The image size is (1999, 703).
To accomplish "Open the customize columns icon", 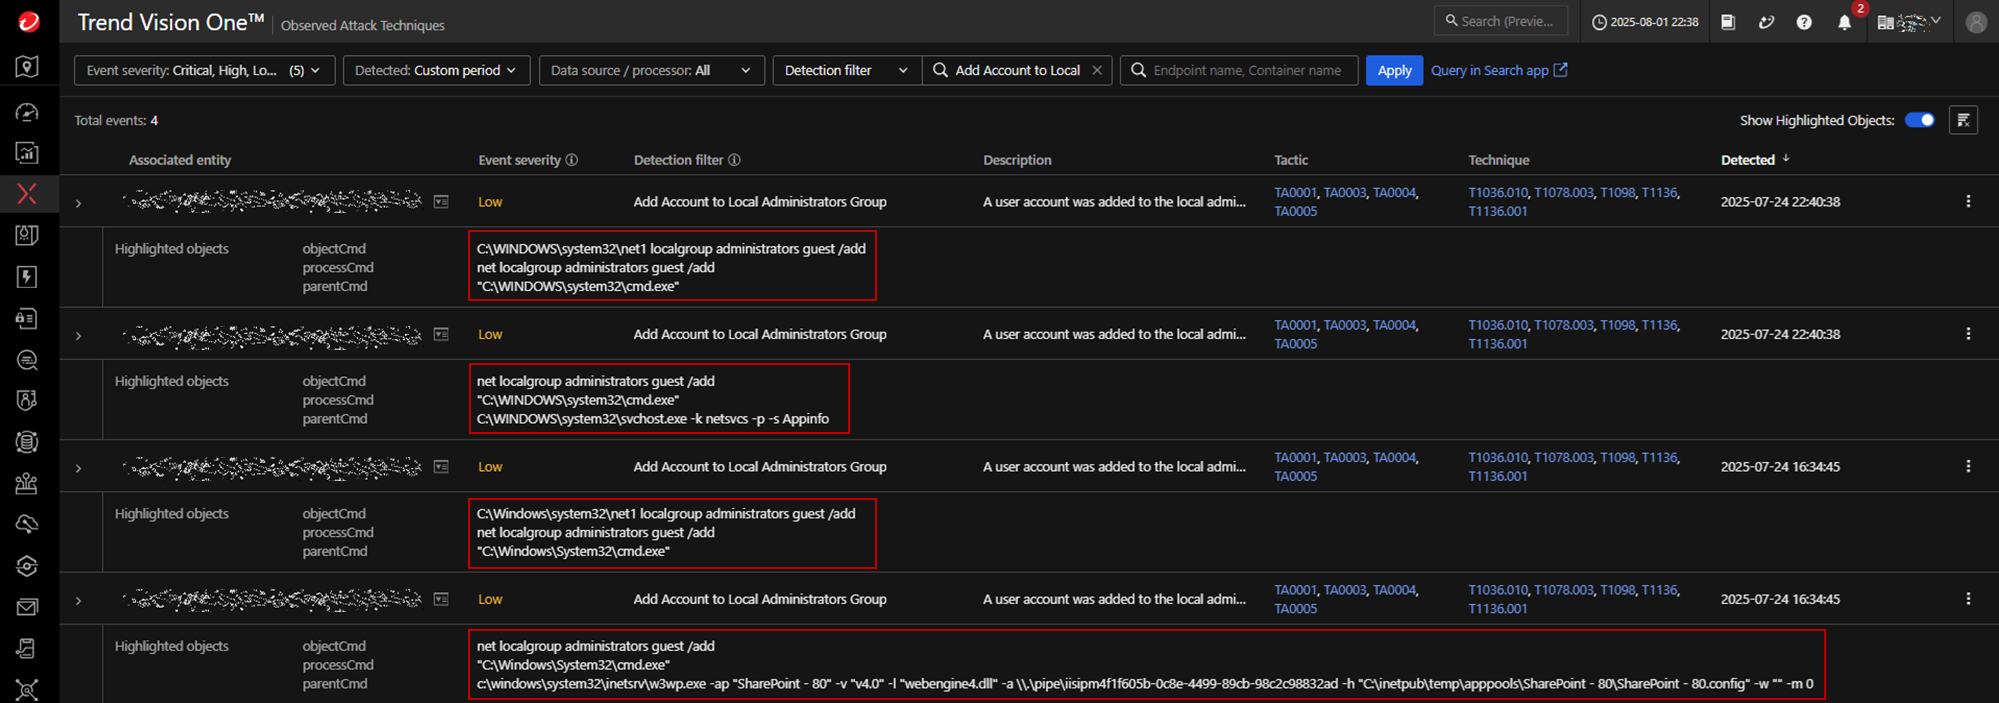I will click(1963, 120).
